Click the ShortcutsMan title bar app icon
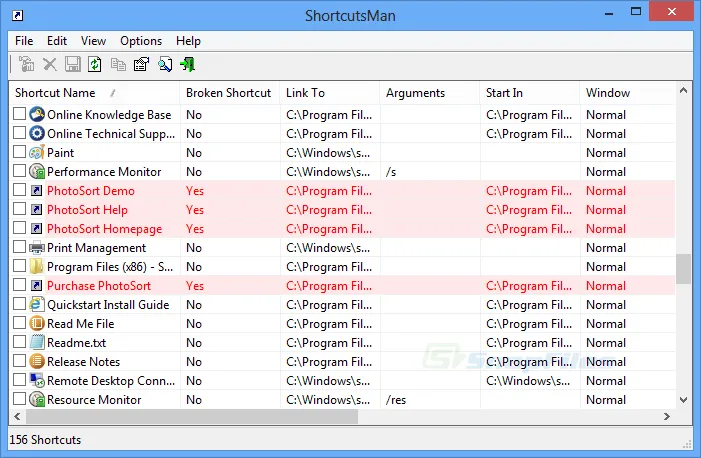Screen dimensions: 701x458 [x=17, y=16]
